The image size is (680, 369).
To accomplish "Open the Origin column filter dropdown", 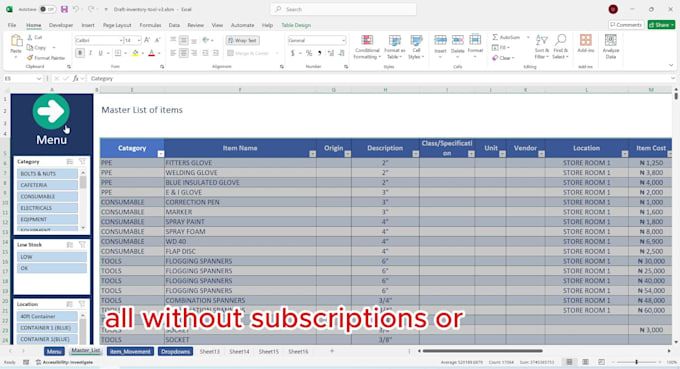I will pos(347,154).
